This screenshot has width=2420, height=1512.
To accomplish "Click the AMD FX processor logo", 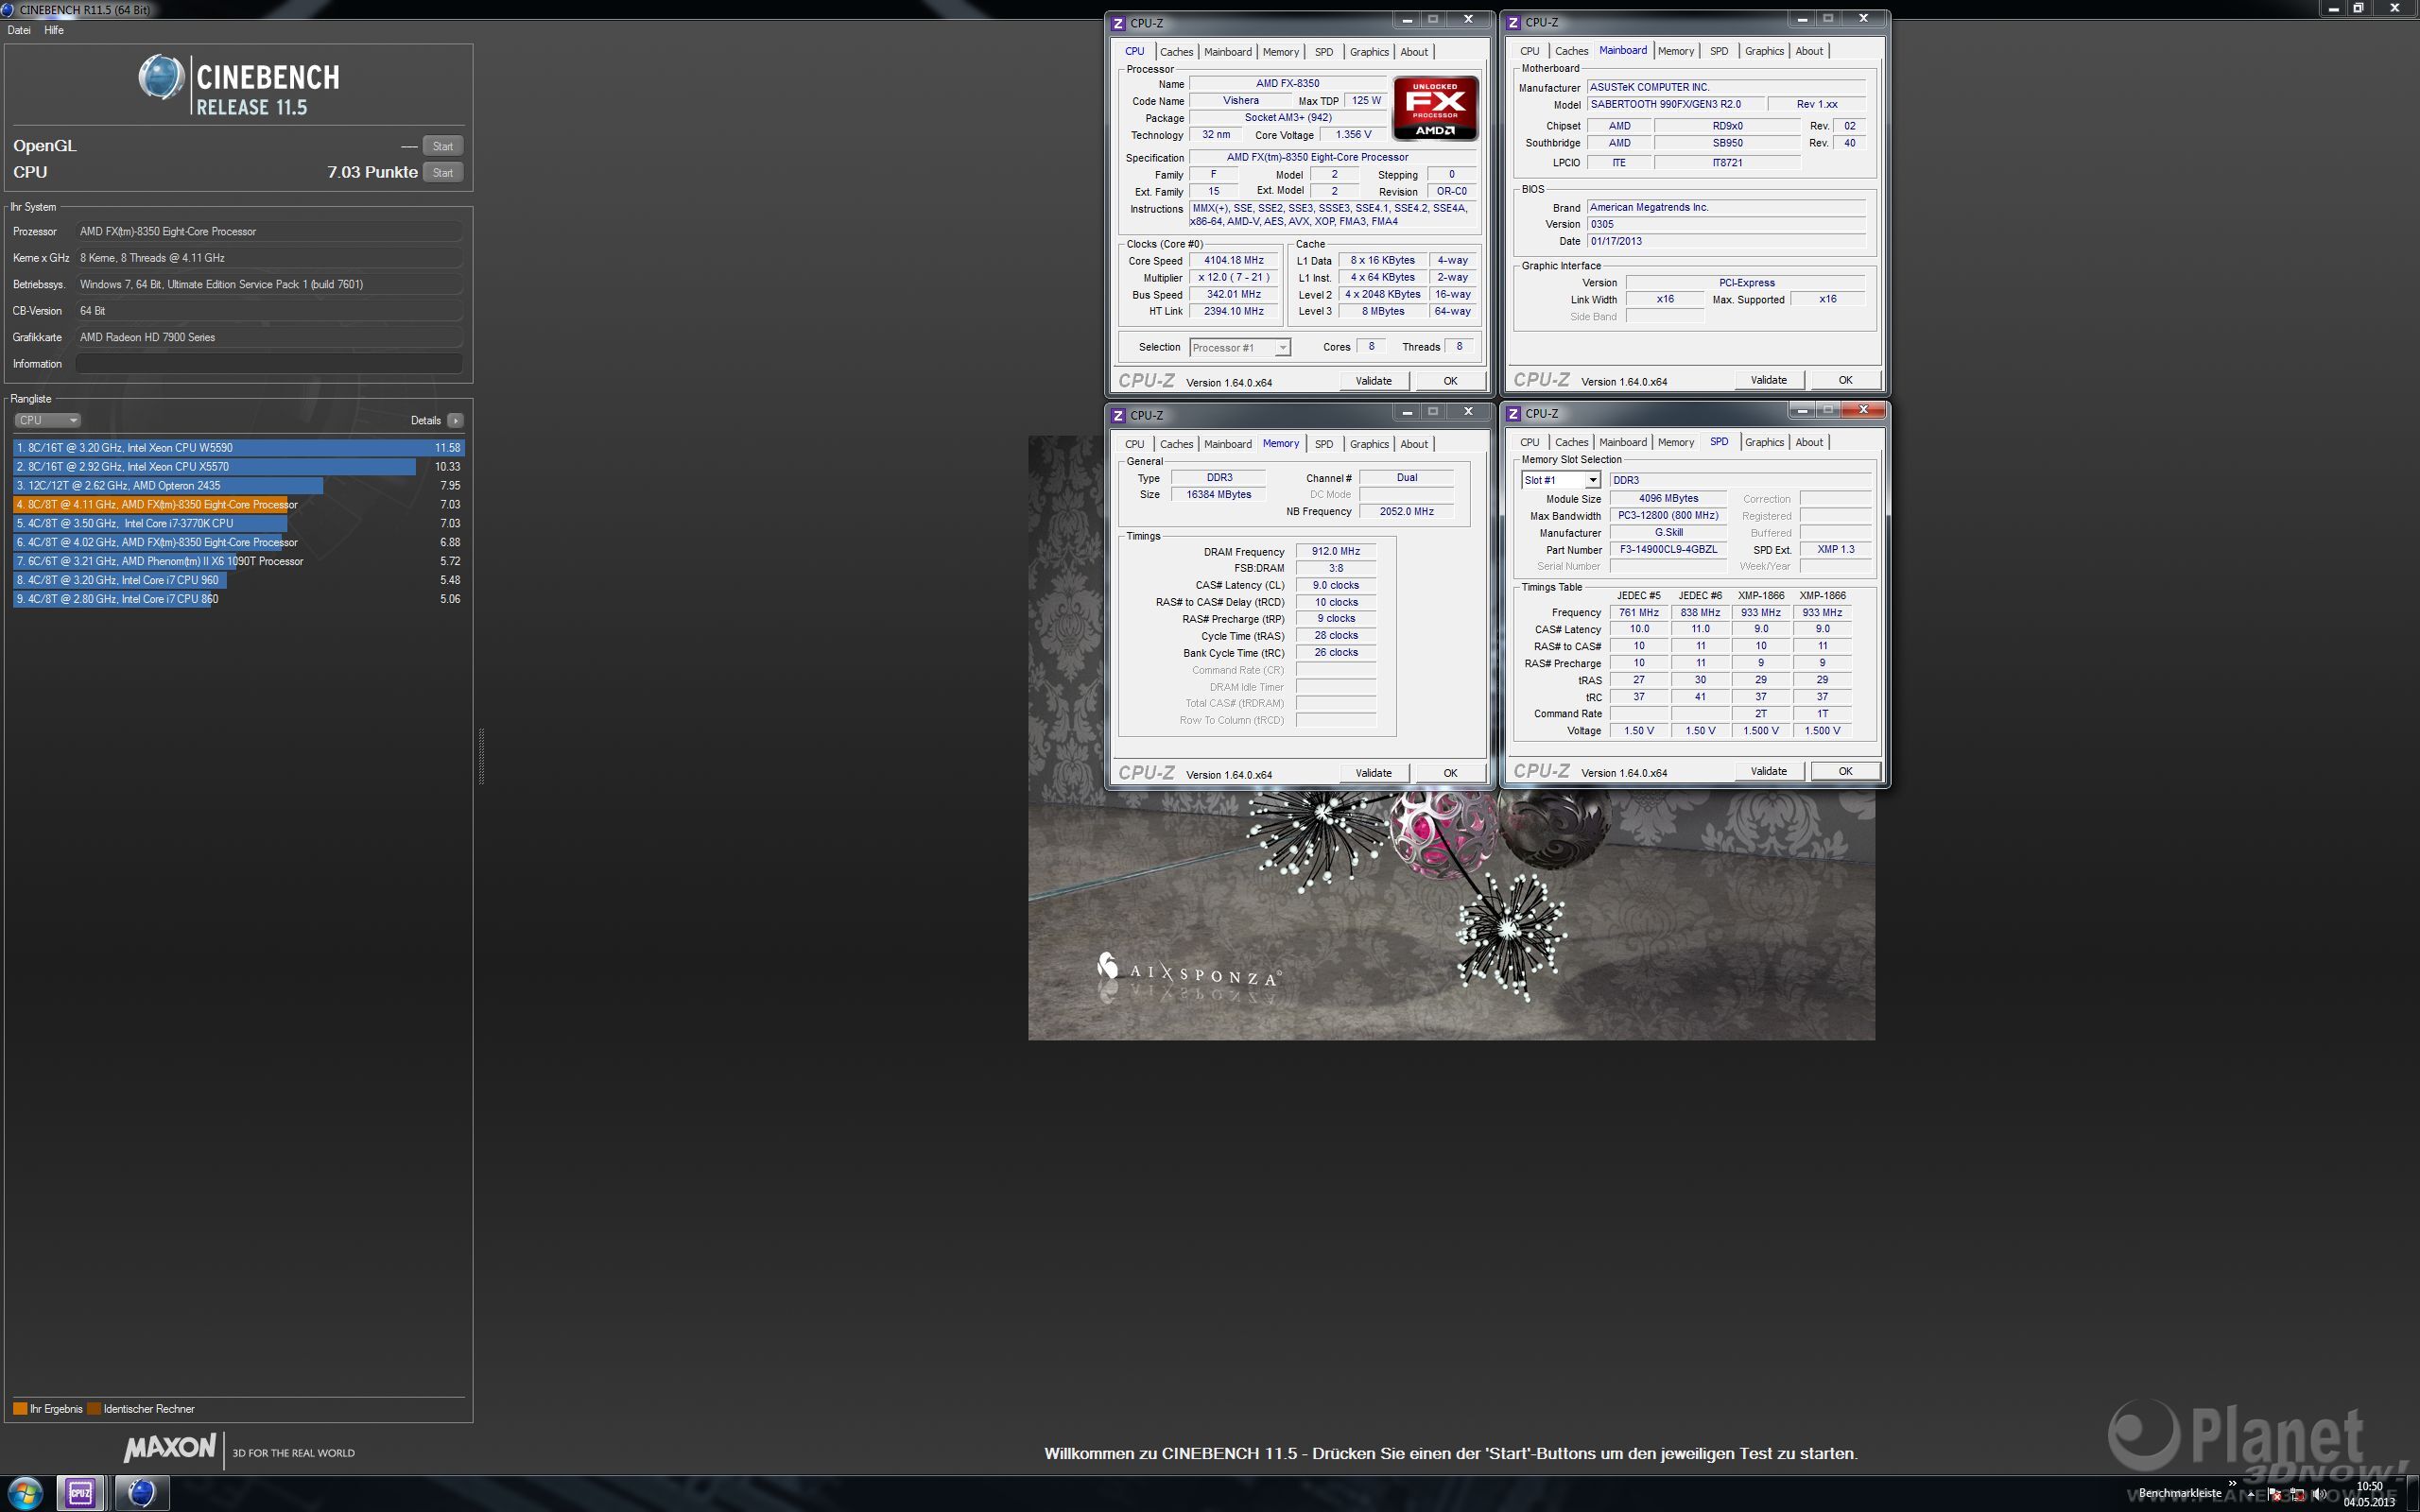I will [1435, 108].
